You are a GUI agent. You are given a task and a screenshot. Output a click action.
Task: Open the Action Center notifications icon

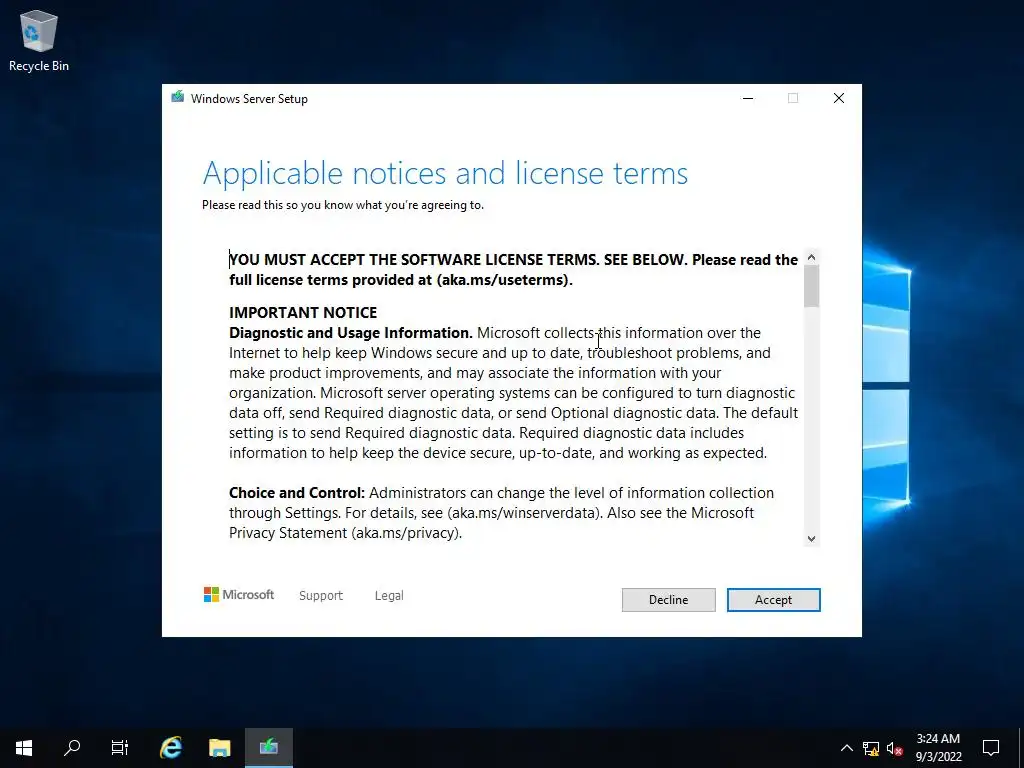(991, 748)
